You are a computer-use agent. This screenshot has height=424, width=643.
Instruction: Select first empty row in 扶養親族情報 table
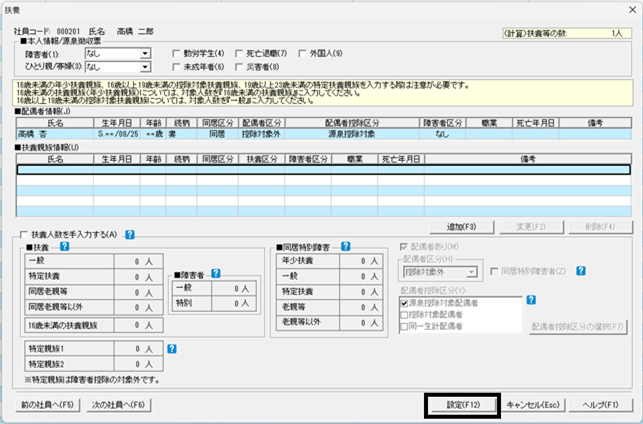click(324, 169)
